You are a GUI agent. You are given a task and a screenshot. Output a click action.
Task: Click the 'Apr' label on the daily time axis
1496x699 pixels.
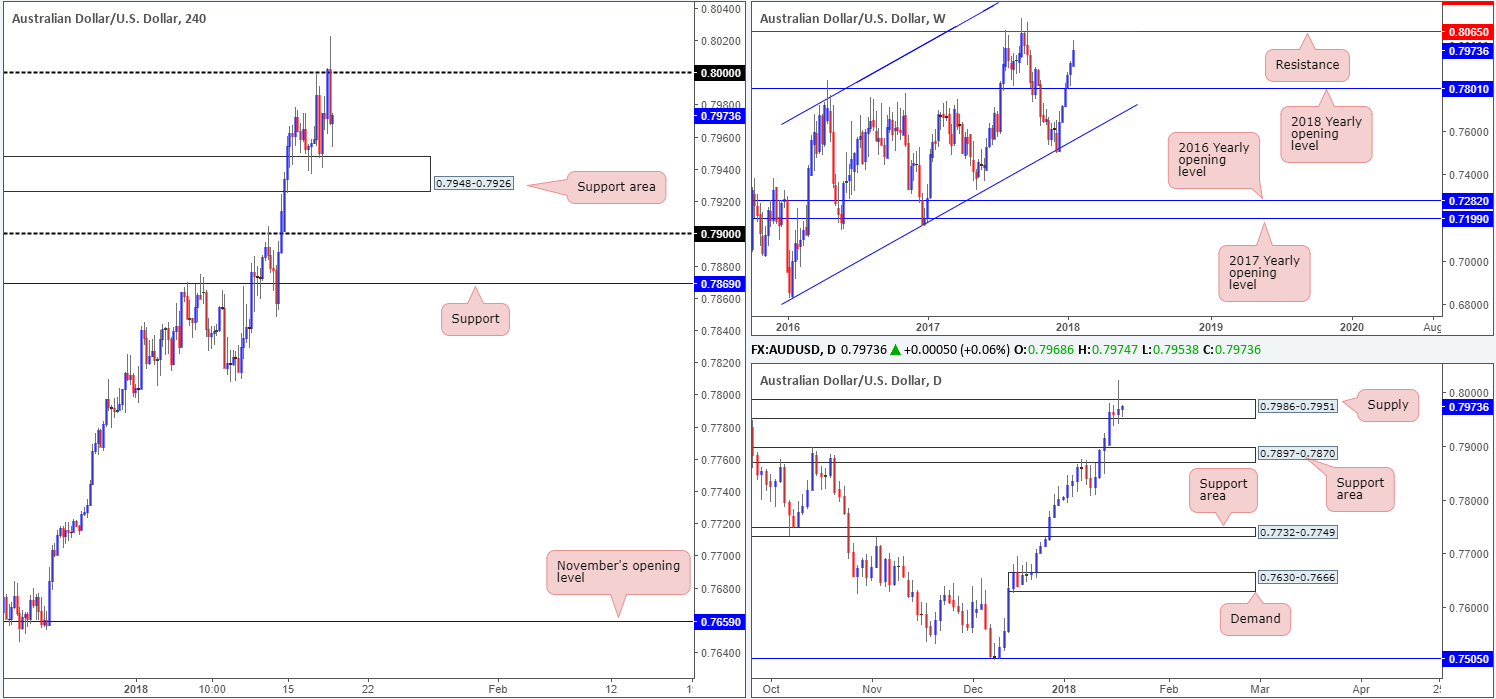[x=1360, y=688]
